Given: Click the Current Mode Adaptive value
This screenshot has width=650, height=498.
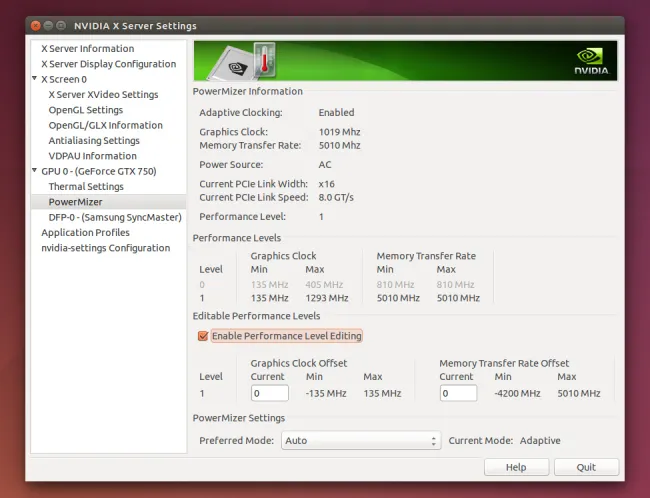Looking at the screenshot, I should 540,441.
